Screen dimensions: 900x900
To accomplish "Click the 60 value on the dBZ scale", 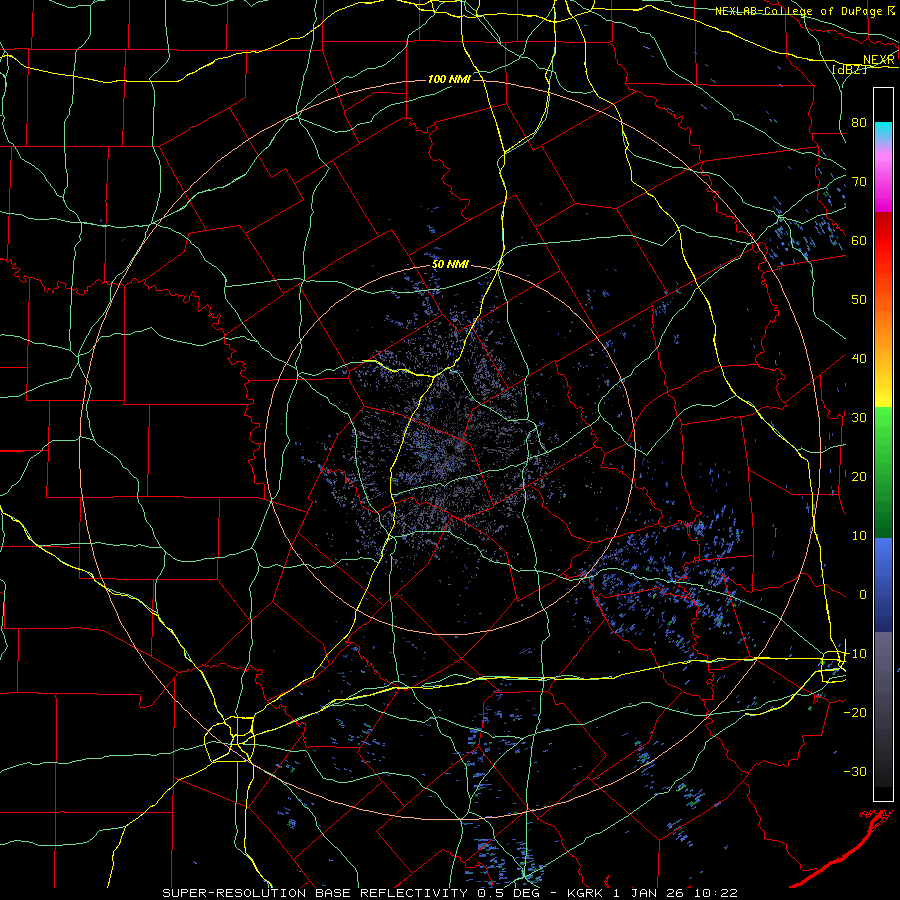I will pos(859,241).
